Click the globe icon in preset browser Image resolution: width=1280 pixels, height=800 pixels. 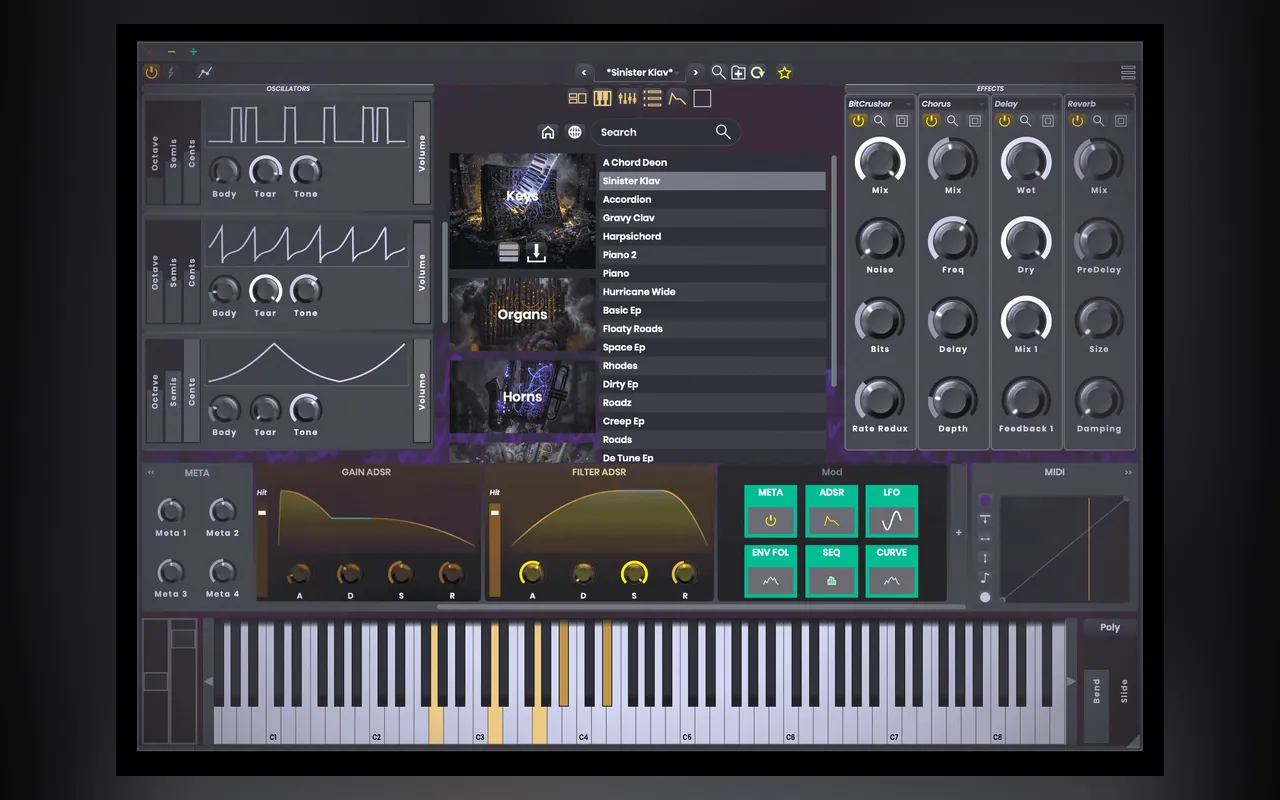click(x=575, y=132)
